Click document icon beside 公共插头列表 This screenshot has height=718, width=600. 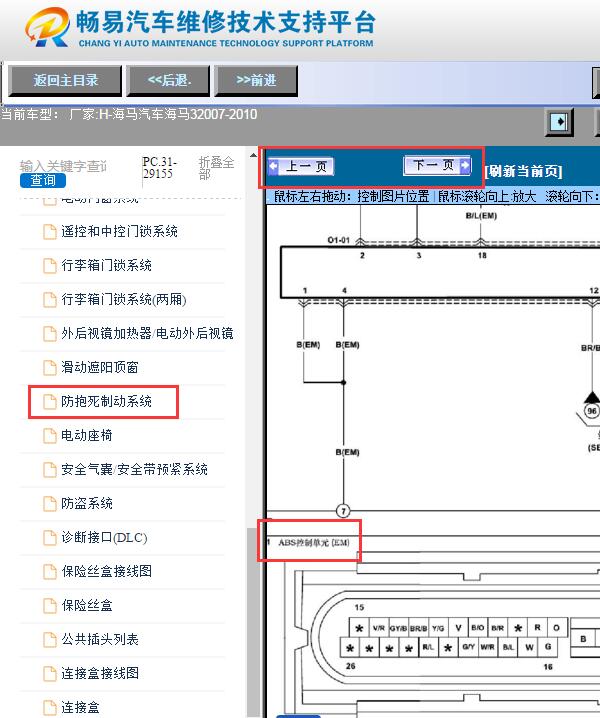pyautogui.click(x=49, y=639)
